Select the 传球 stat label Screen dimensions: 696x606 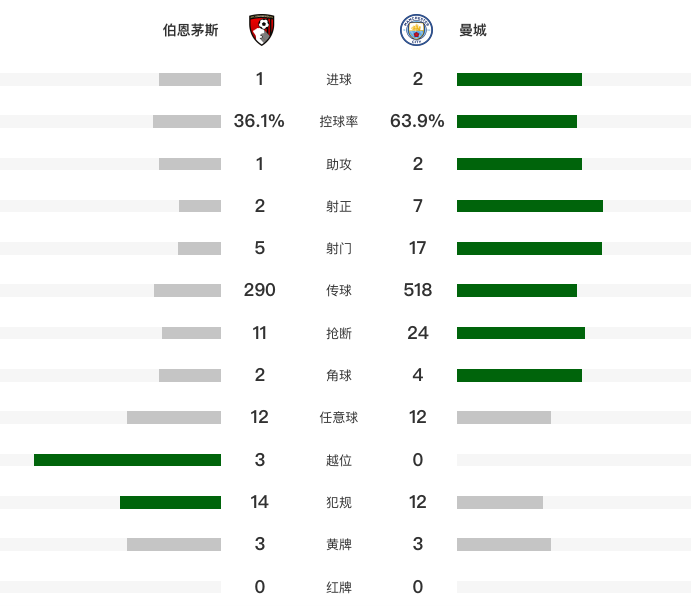coord(339,290)
